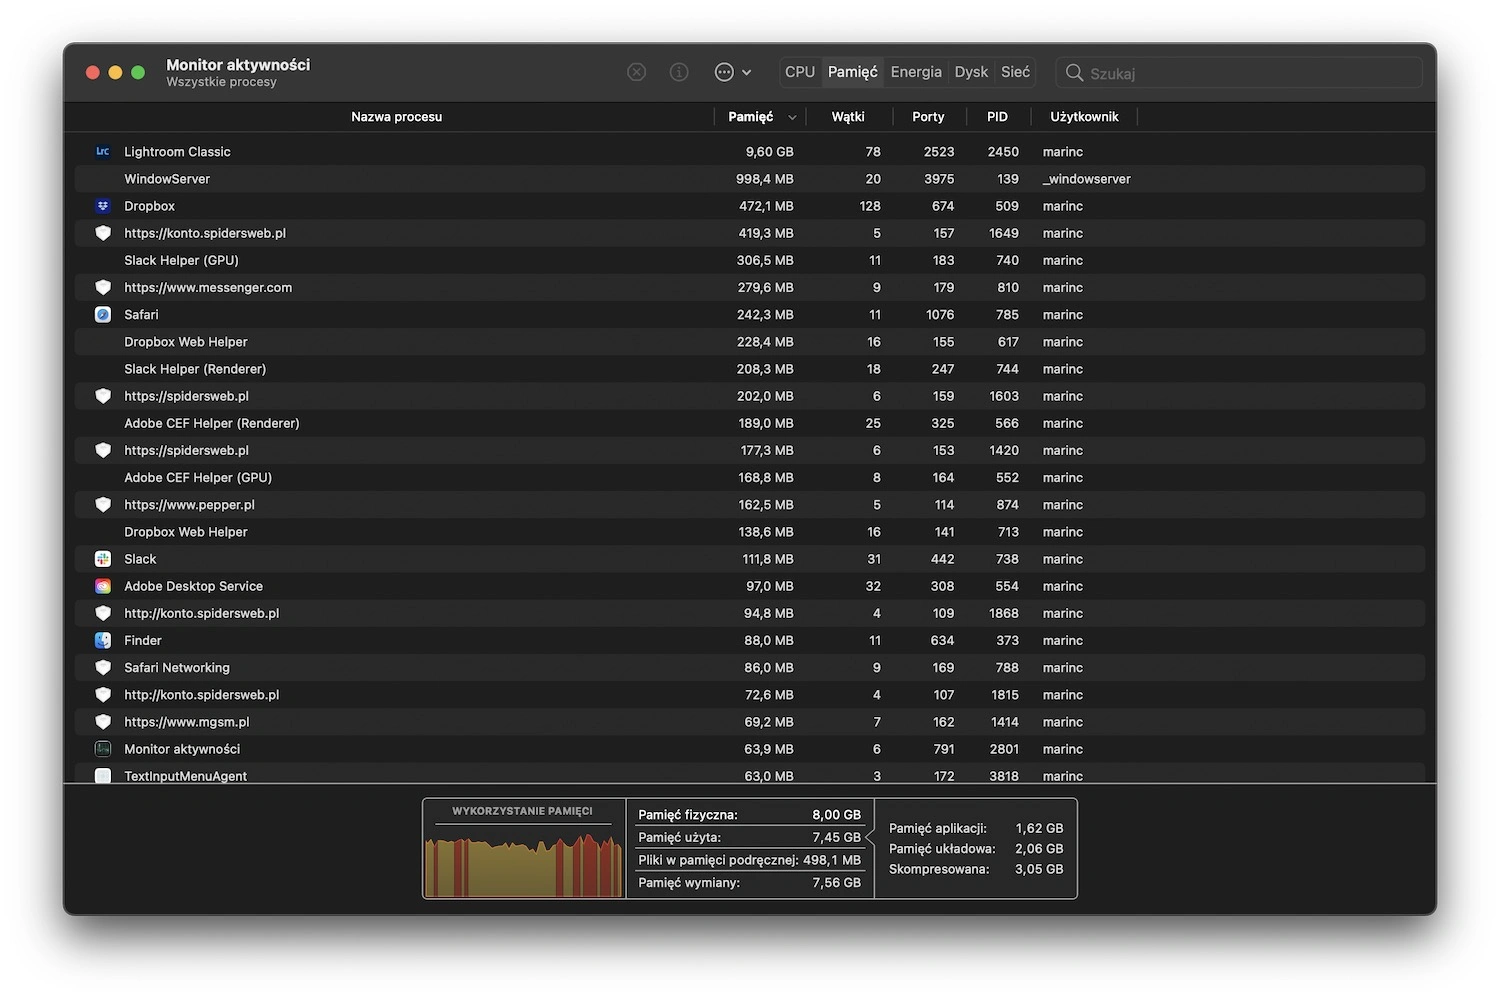The image size is (1500, 999).
Task: Sort by the Użytkownik column header
Action: [x=1084, y=117]
